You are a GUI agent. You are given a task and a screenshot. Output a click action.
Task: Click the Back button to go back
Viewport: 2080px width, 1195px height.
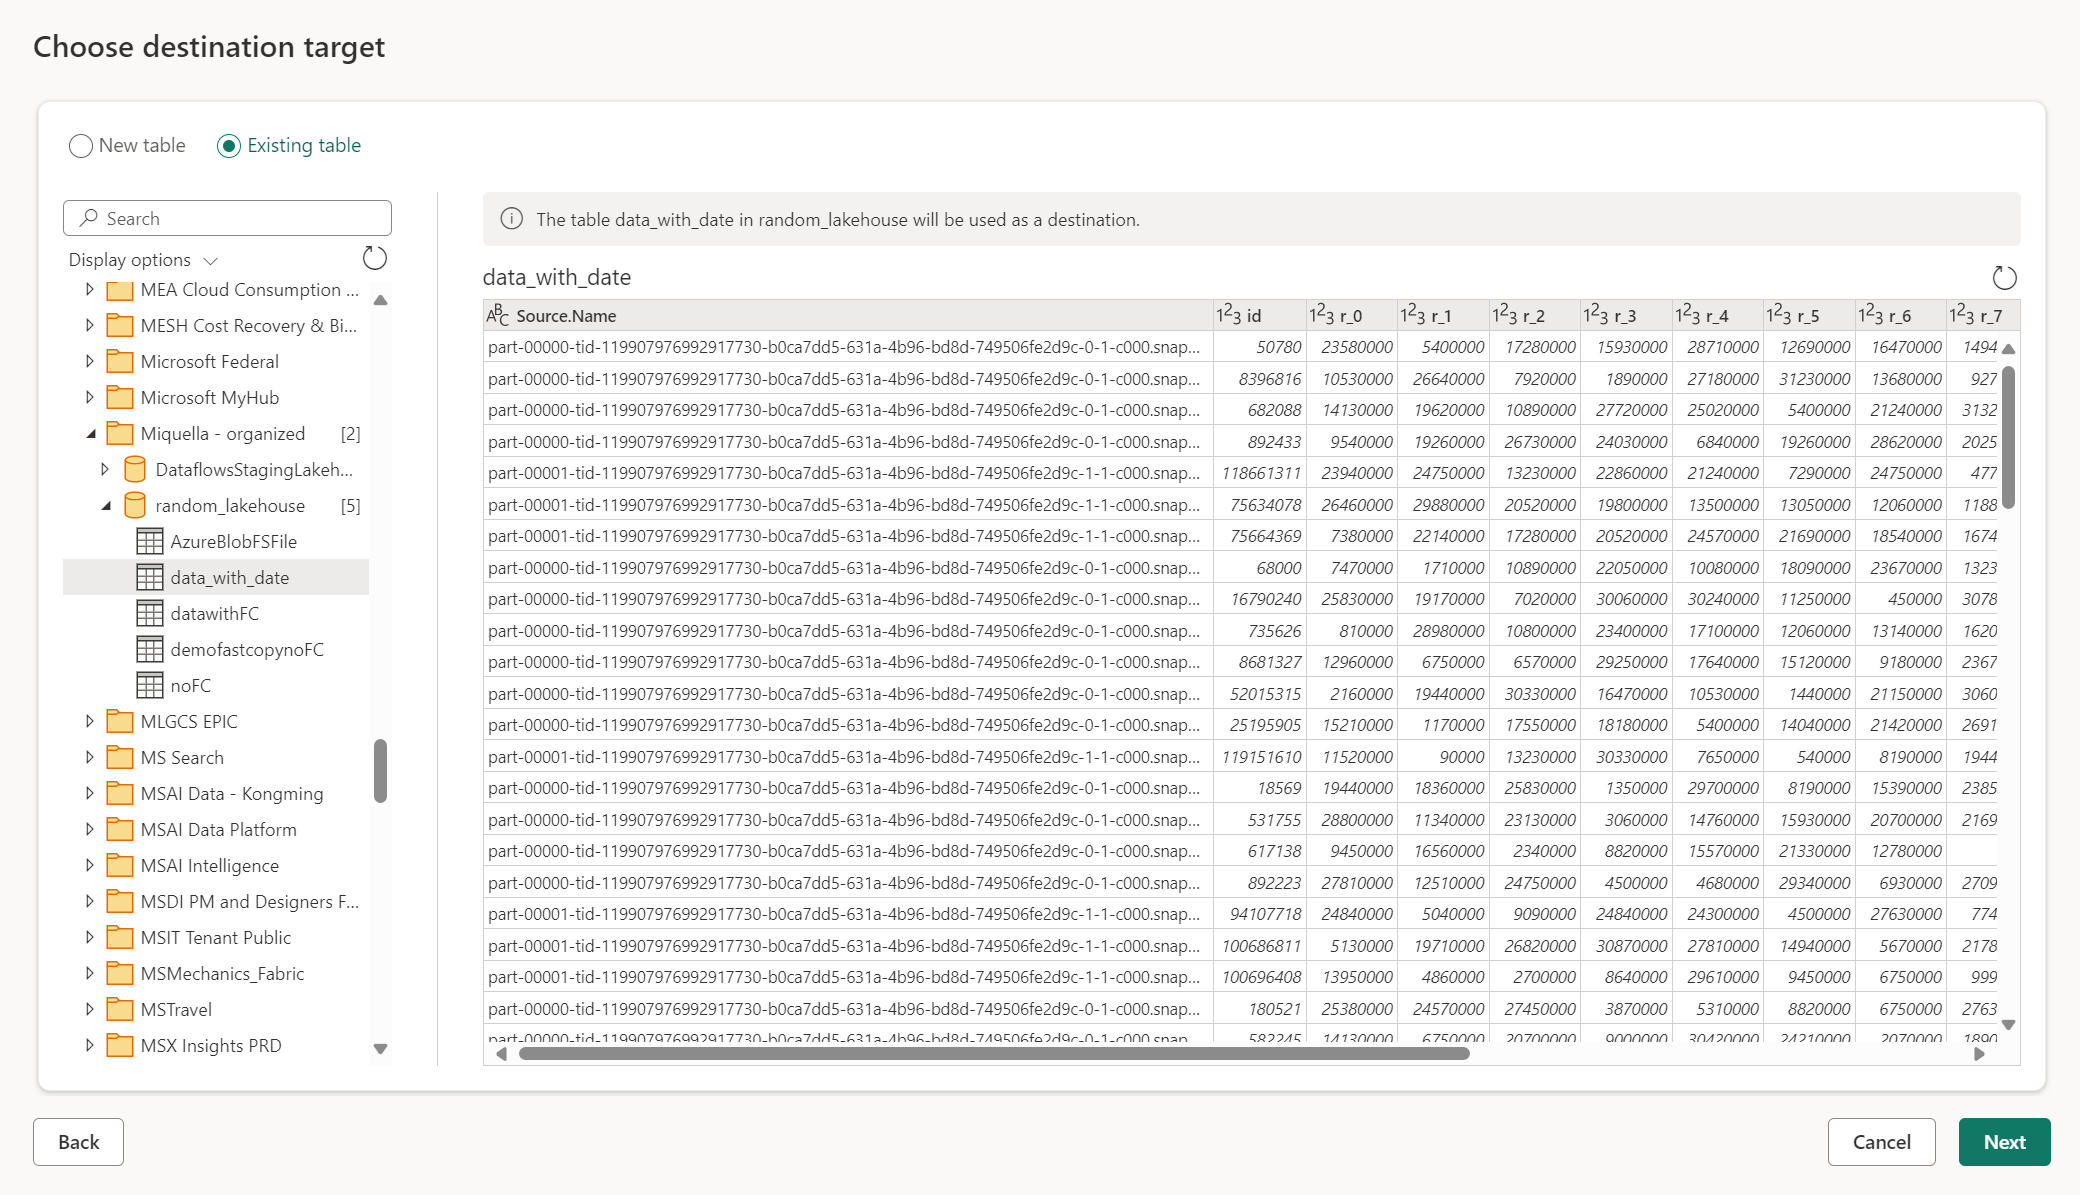coord(77,1141)
